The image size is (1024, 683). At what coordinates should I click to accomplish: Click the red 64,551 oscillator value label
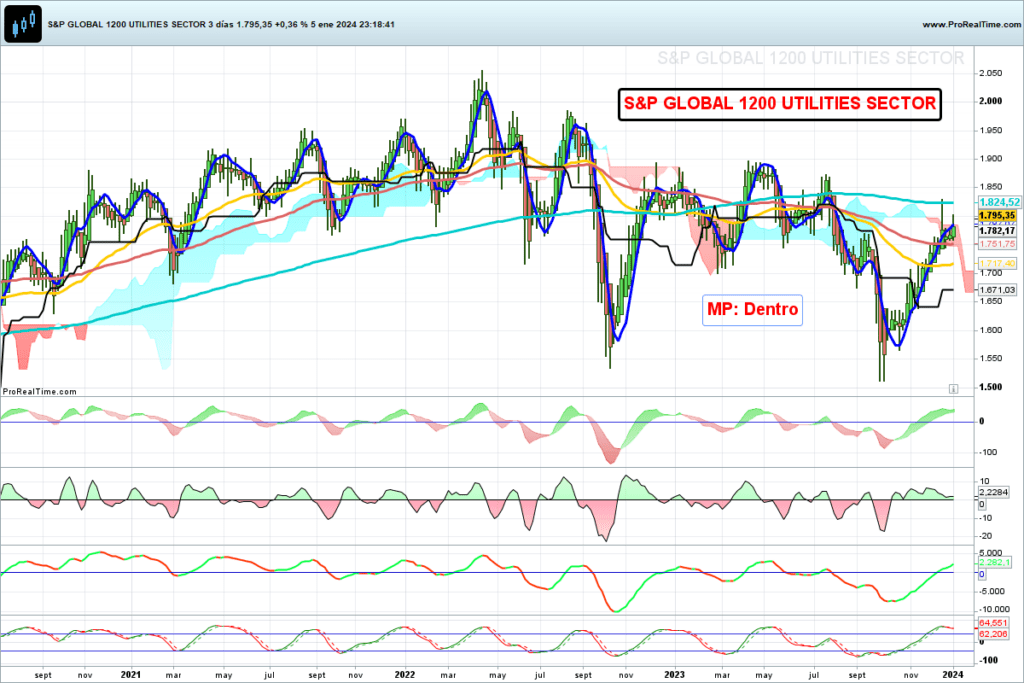(x=993, y=624)
